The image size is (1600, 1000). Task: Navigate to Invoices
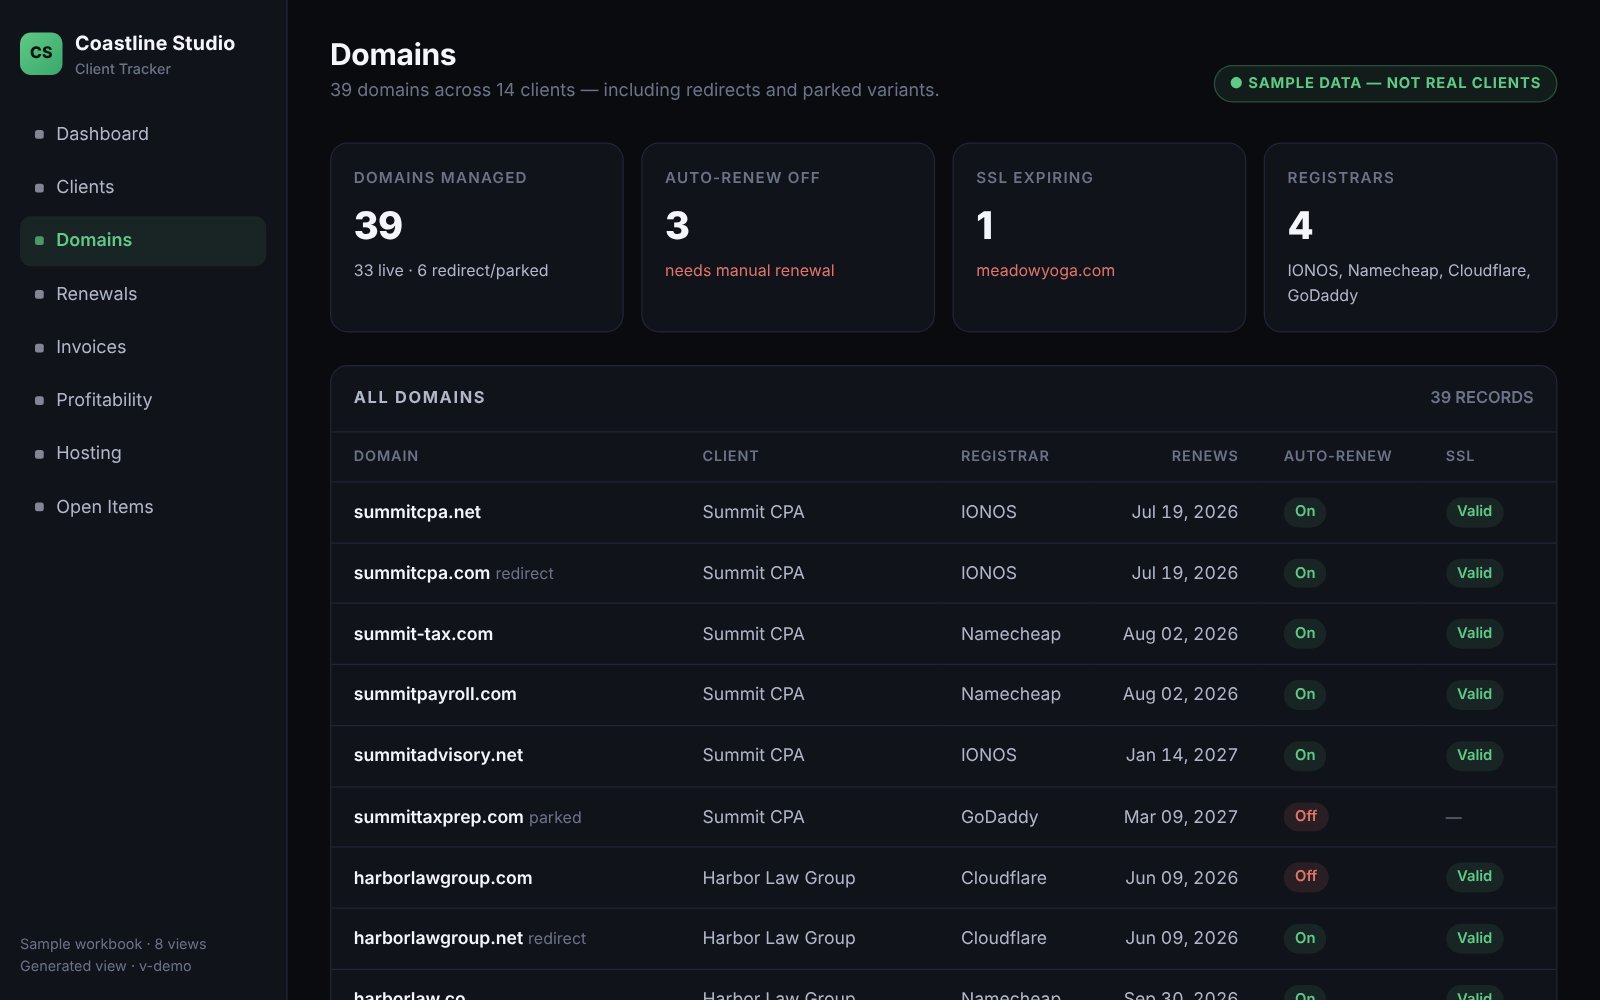pos(143,347)
